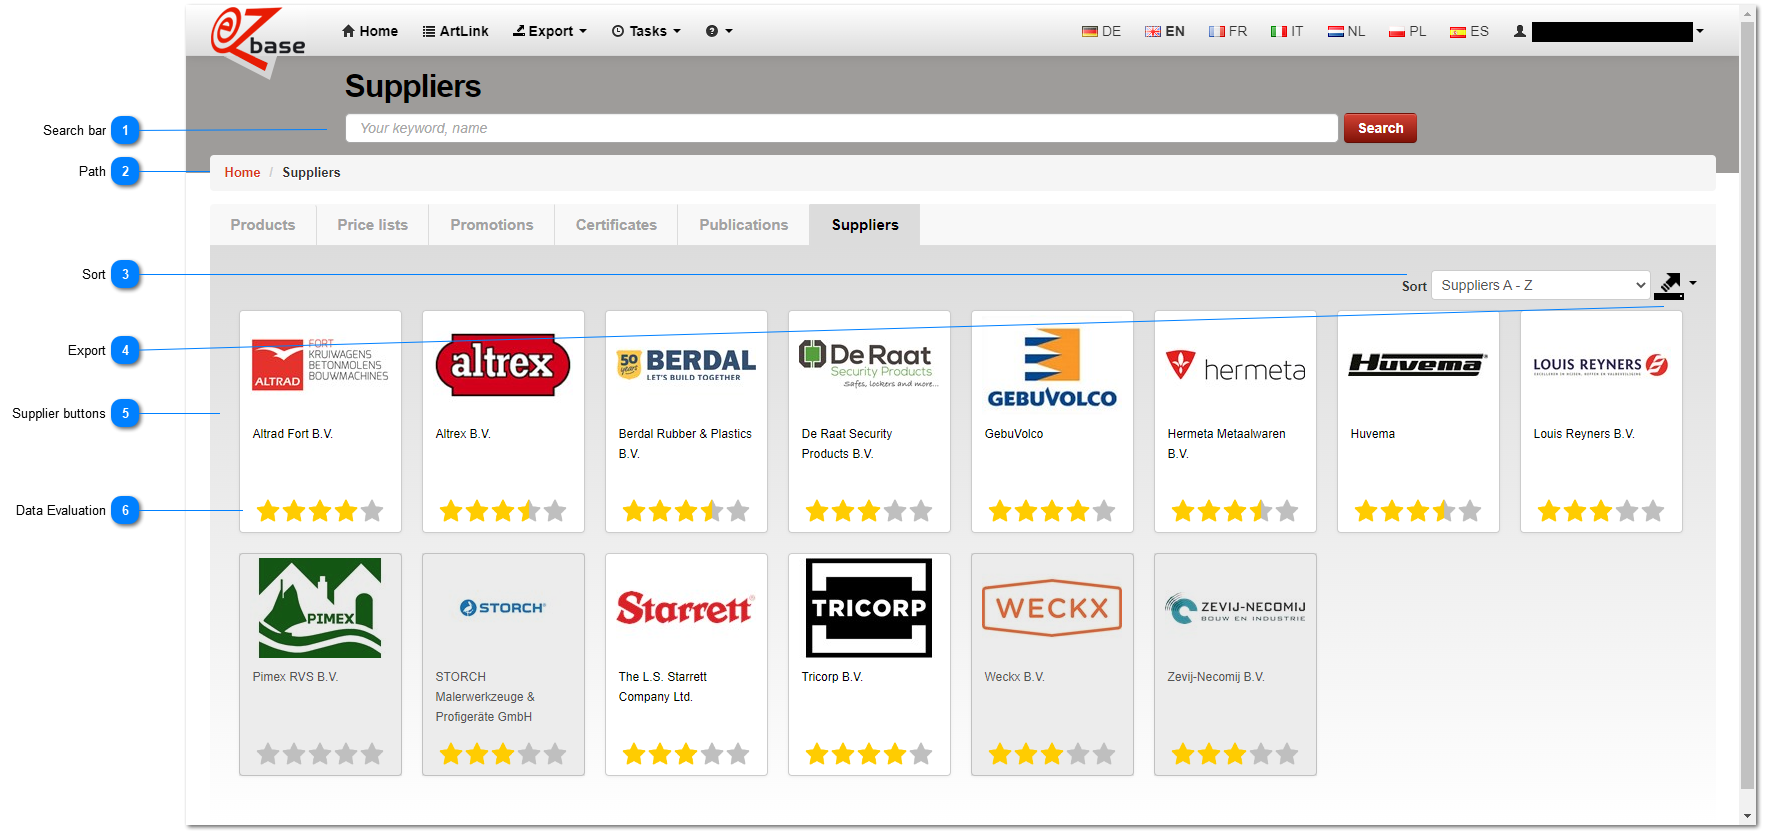Open the Berdal Rubber & Plastics logo

click(686, 365)
